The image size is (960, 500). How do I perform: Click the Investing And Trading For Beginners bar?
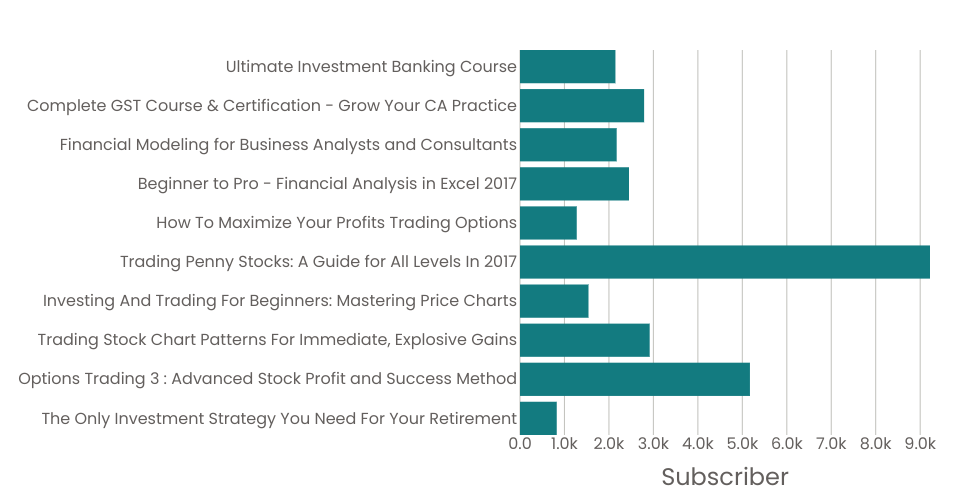pyautogui.click(x=554, y=301)
